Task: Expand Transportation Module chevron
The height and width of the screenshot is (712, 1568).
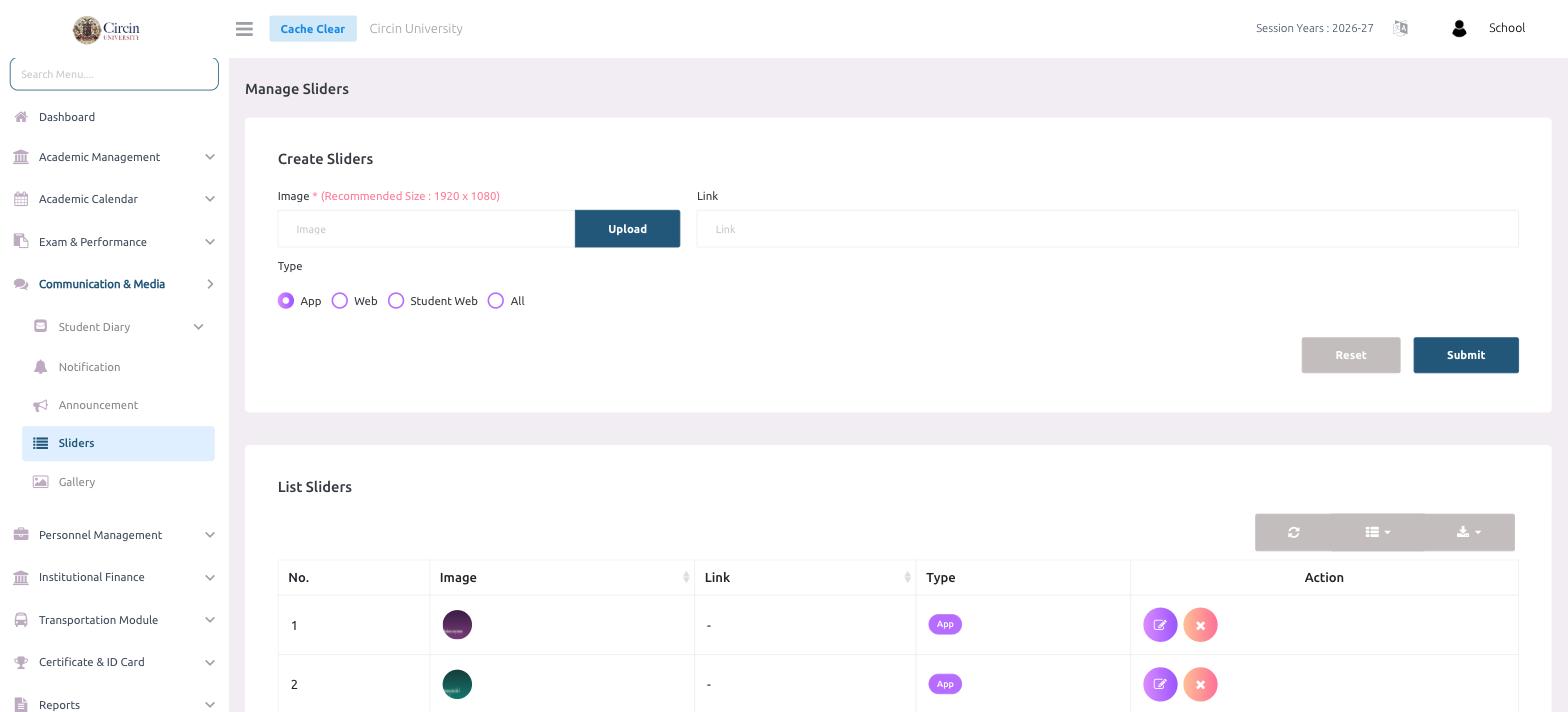Action: (x=209, y=620)
